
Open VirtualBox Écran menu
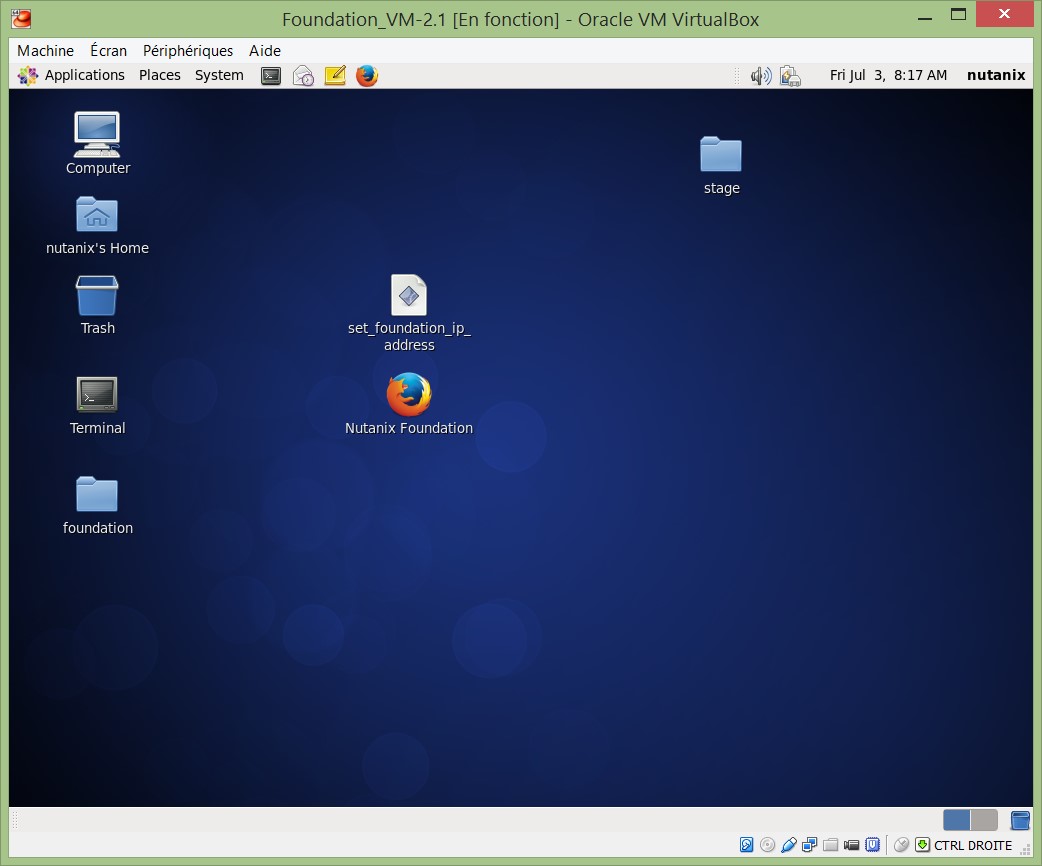click(x=108, y=51)
